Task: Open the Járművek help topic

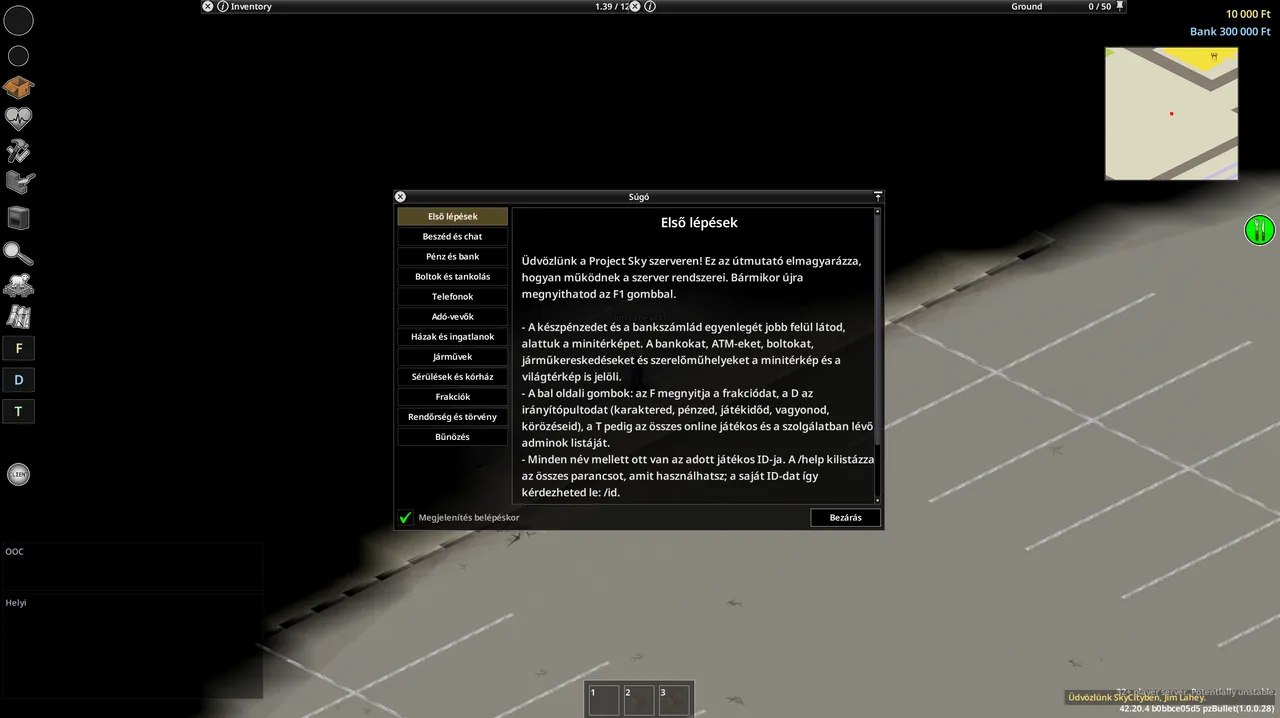Action: coord(453,357)
